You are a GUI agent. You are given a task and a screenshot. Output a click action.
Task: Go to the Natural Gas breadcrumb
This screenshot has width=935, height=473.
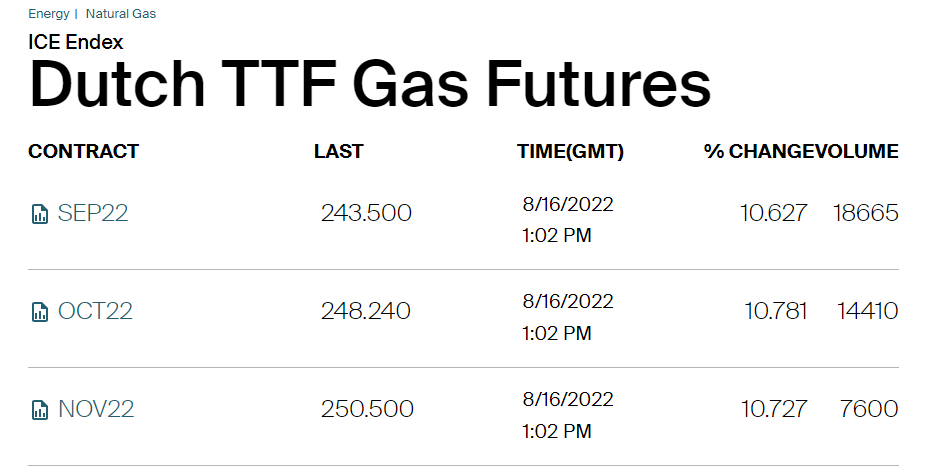click(x=121, y=14)
